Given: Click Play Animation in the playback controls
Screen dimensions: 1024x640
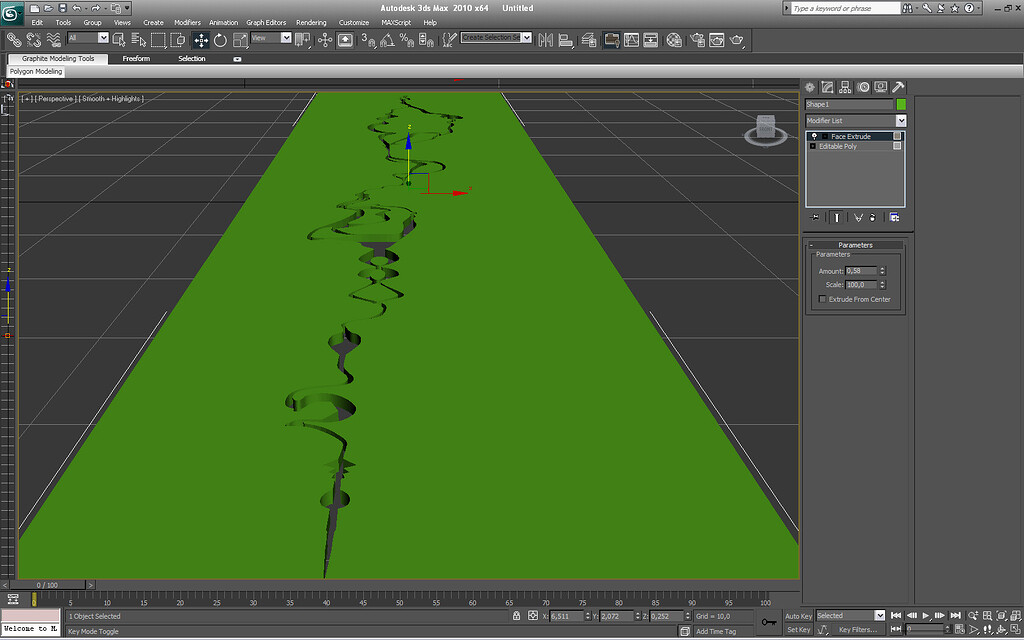Looking at the screenshot, I should [927, 615].
